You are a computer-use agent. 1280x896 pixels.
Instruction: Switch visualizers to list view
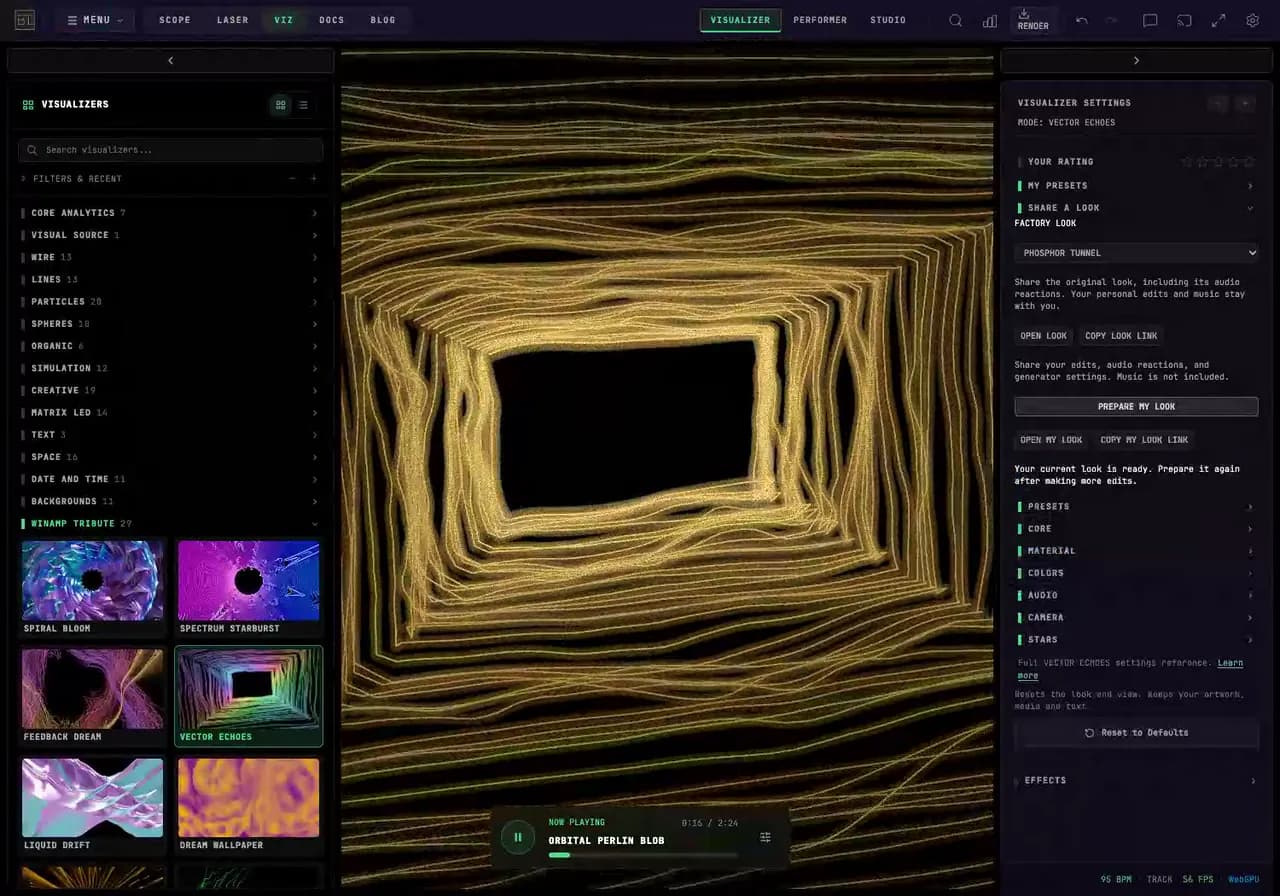coord(303,104)
